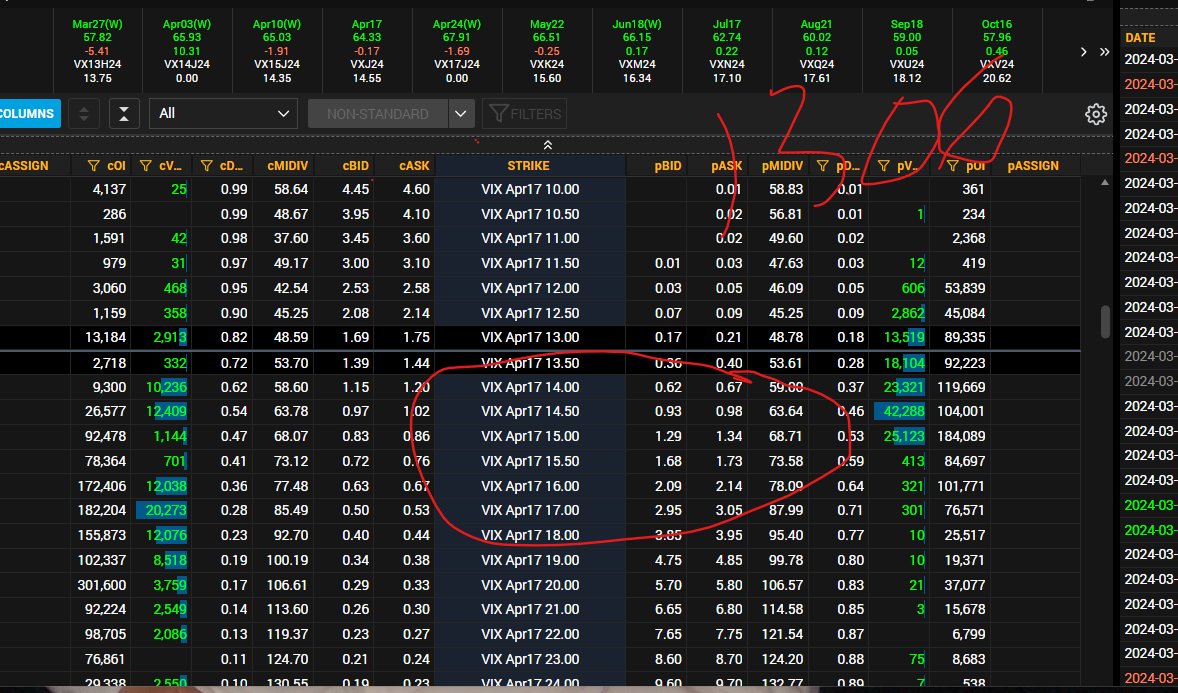Click call volume value 20,273
Screen dimensions: 1178x693
[x=165, y=510]
